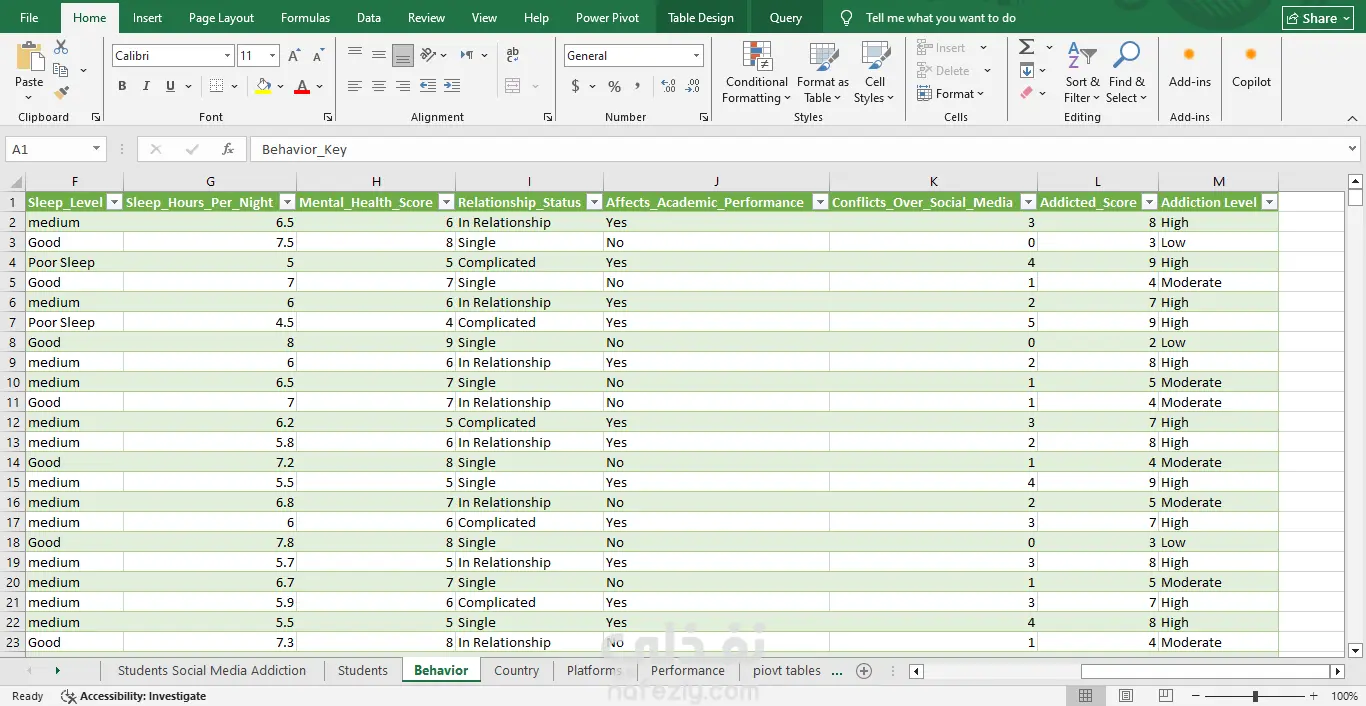The height and width of the screenshot is (706, 1366).
Task: Open the Insert ribbon tab
Action: click(x=147, y=18)
